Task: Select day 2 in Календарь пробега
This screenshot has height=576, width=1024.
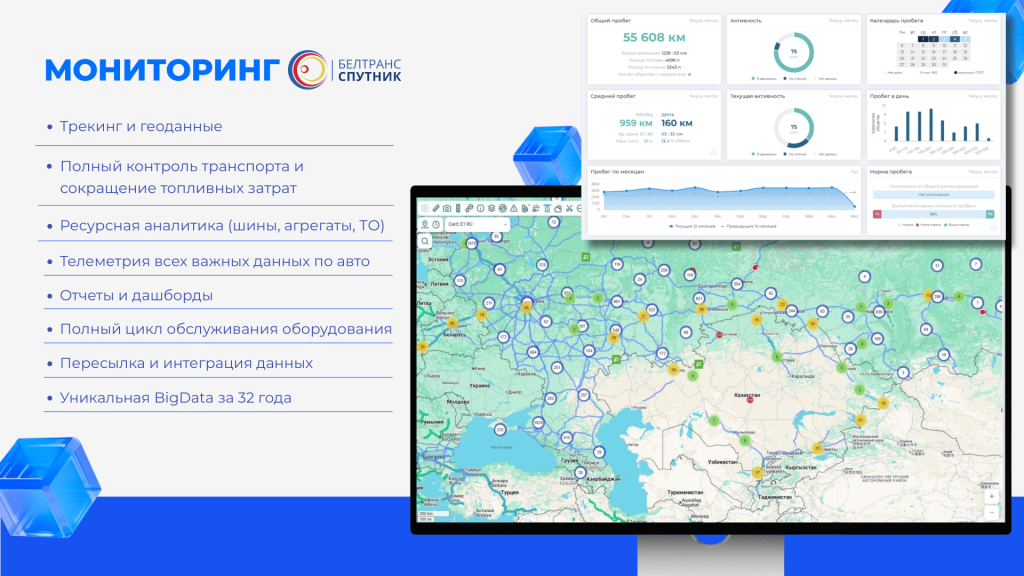Action: (933, 39)
